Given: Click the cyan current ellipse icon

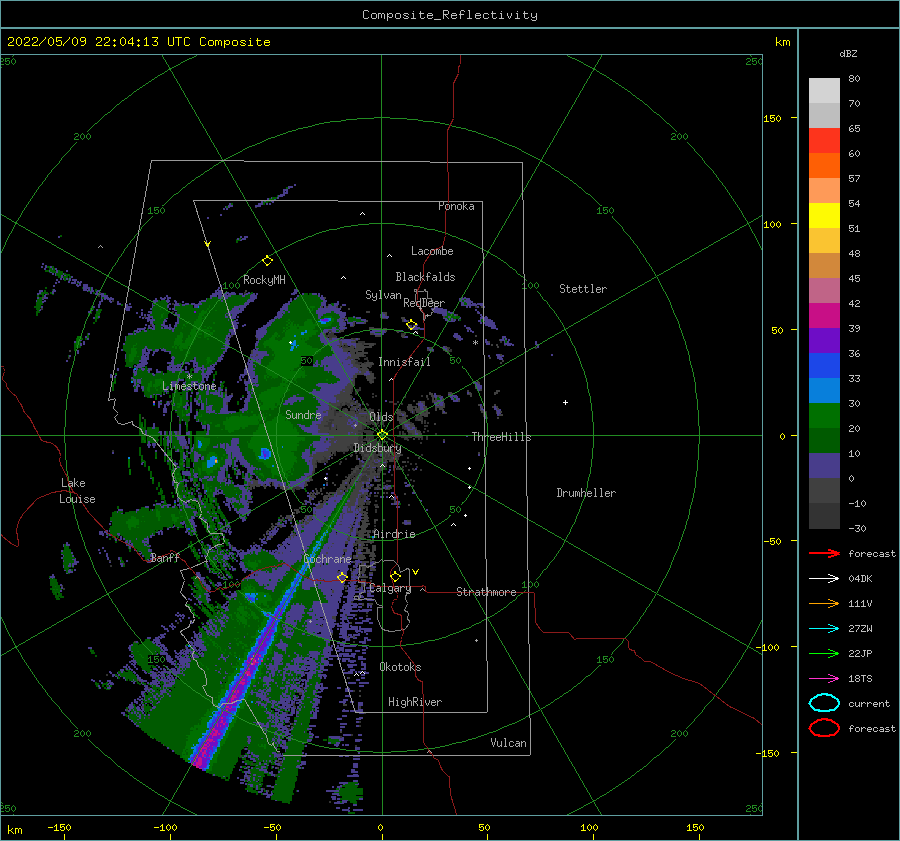Looking at the screenshot, I should click(824, 703).
